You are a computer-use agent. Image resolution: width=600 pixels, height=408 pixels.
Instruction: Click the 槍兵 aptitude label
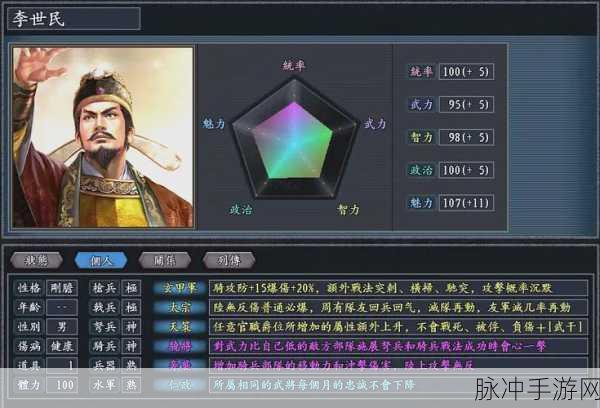[104, 288]
